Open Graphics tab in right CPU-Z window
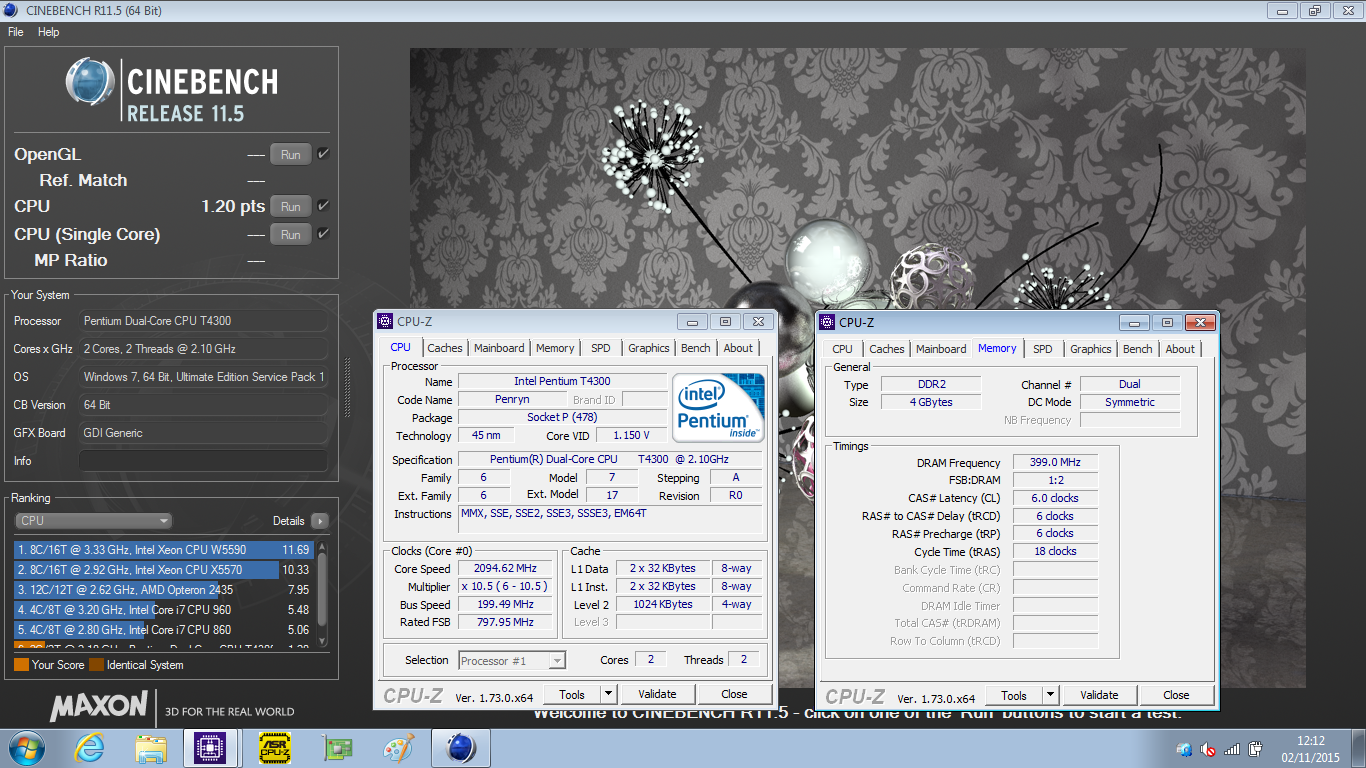 point(1091,349)
